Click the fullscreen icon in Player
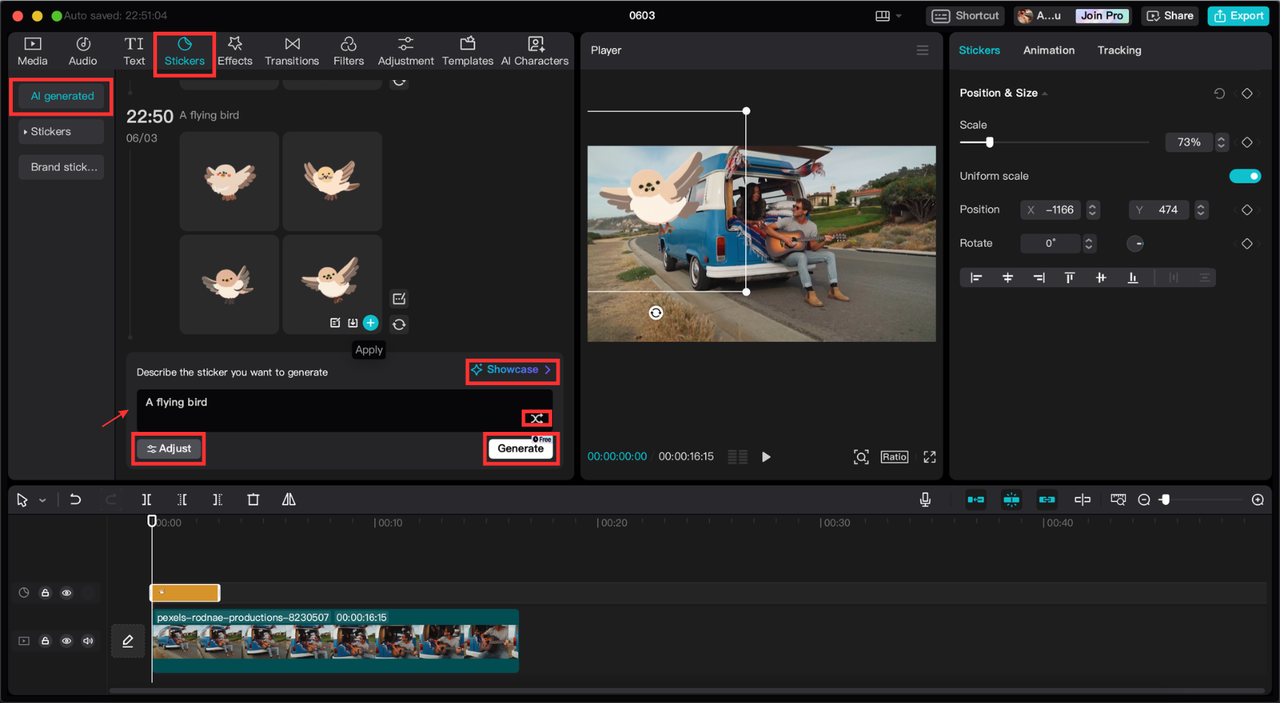The height and width of the screenshot is (703, 1280). [x=929, y=457]
